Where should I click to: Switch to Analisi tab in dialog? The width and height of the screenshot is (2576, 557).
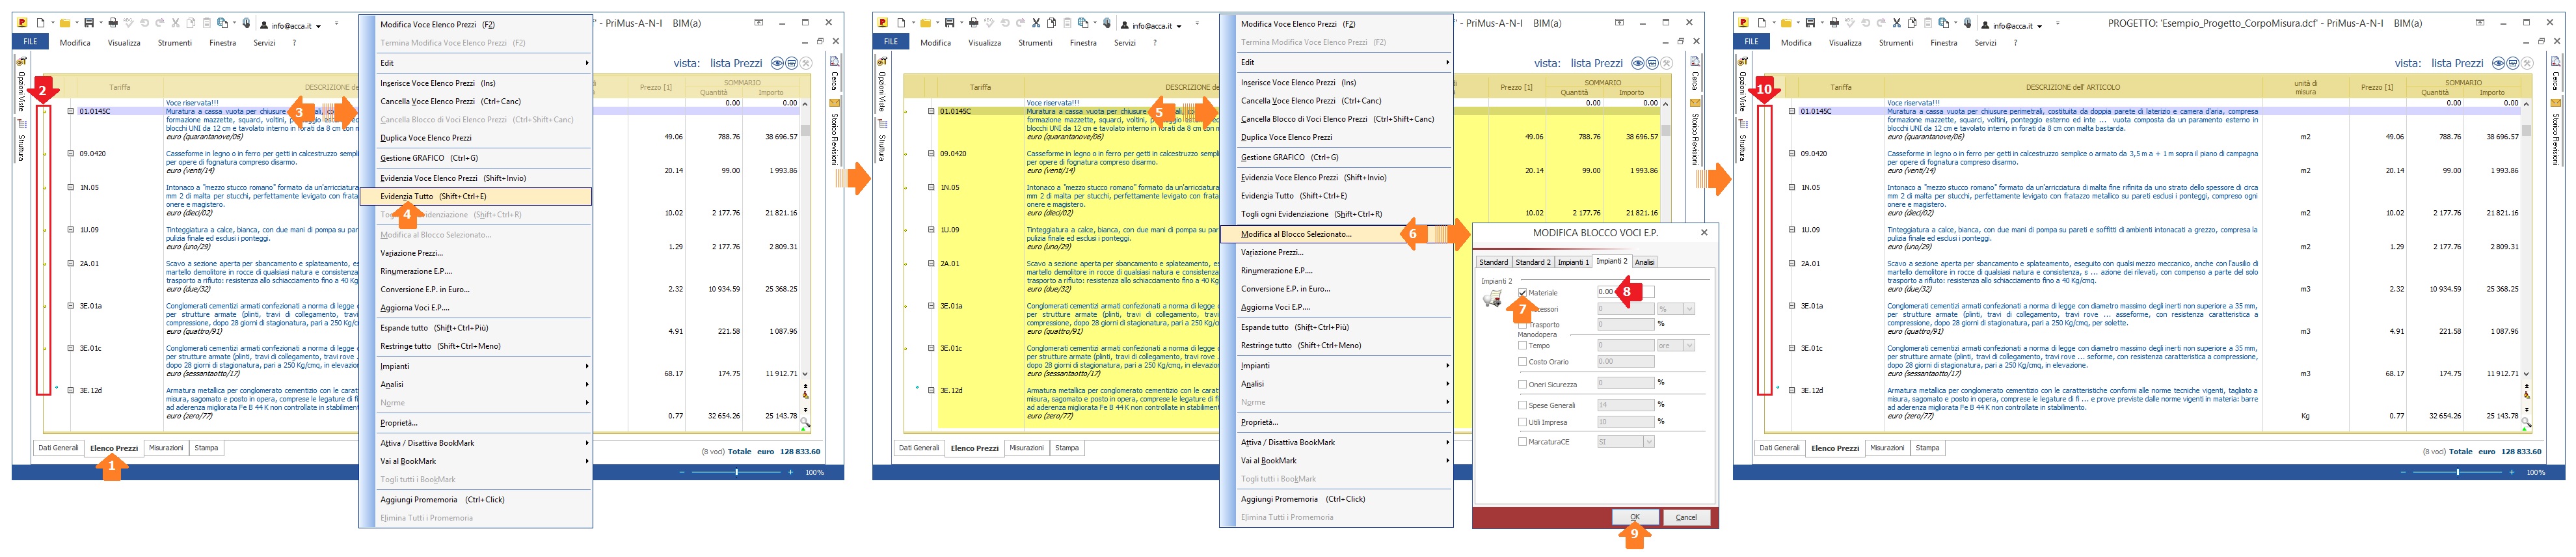(x=1646, y=262)
